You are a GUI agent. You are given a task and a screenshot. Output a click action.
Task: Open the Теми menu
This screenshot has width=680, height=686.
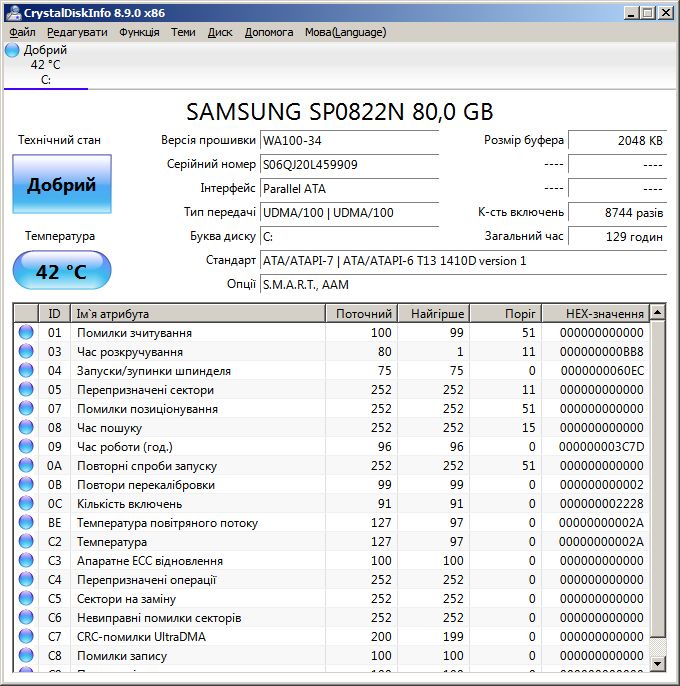coord(183,32)
